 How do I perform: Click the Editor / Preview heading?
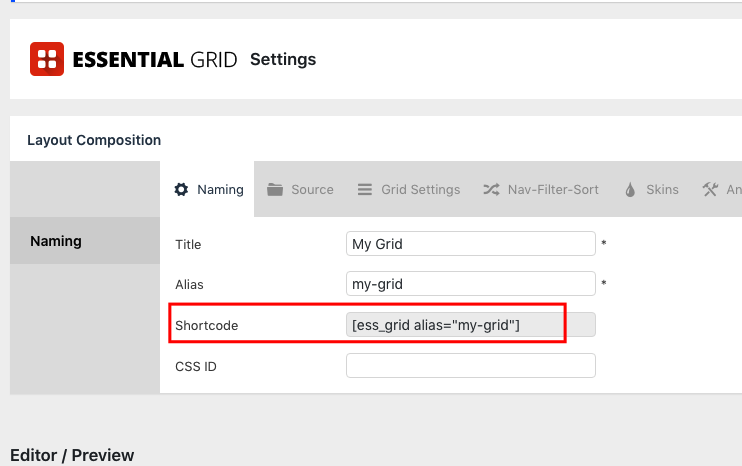tap(72, 455)
